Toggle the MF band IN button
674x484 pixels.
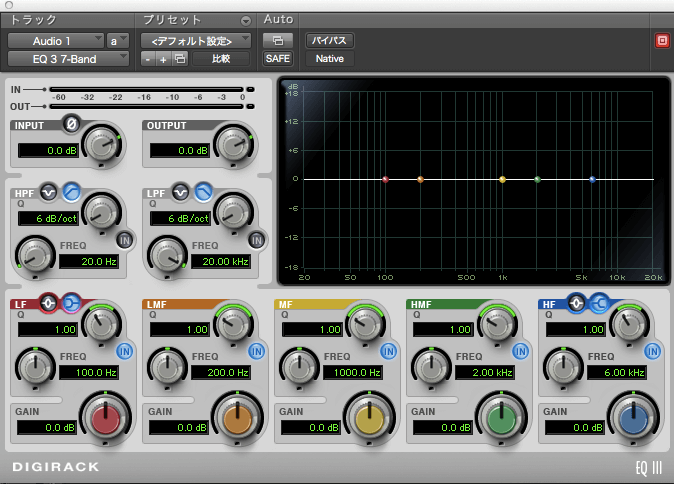click(389, 351)
